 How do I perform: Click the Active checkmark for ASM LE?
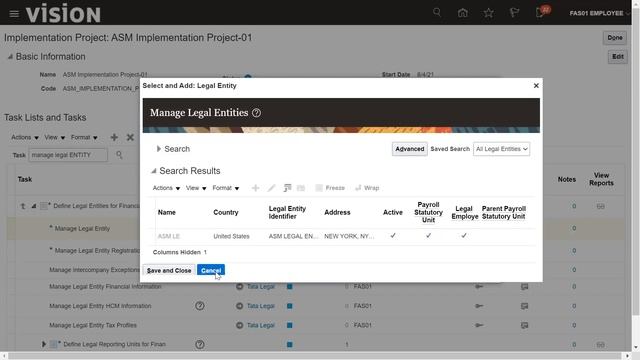[393, 236]
